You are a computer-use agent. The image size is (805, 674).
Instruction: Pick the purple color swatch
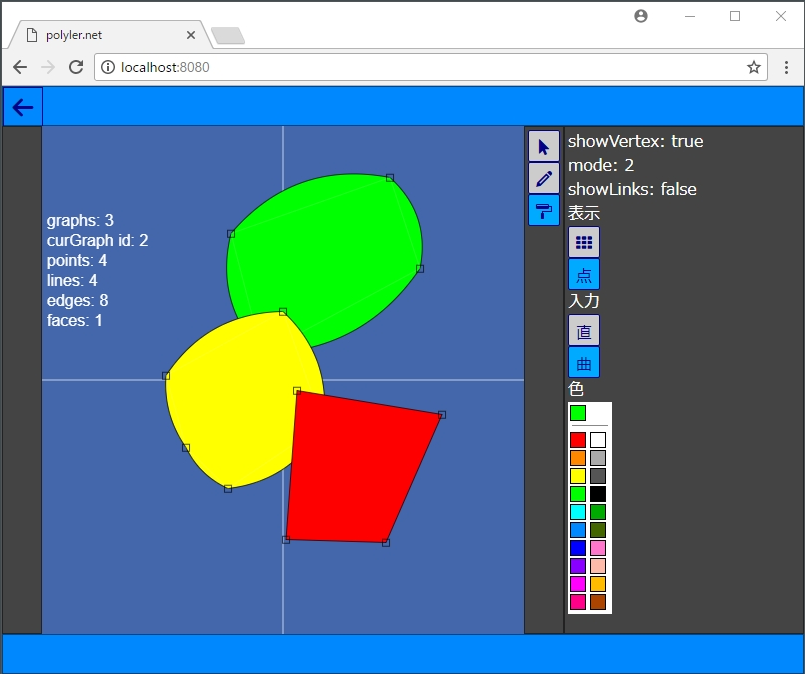tap(578, 566)
